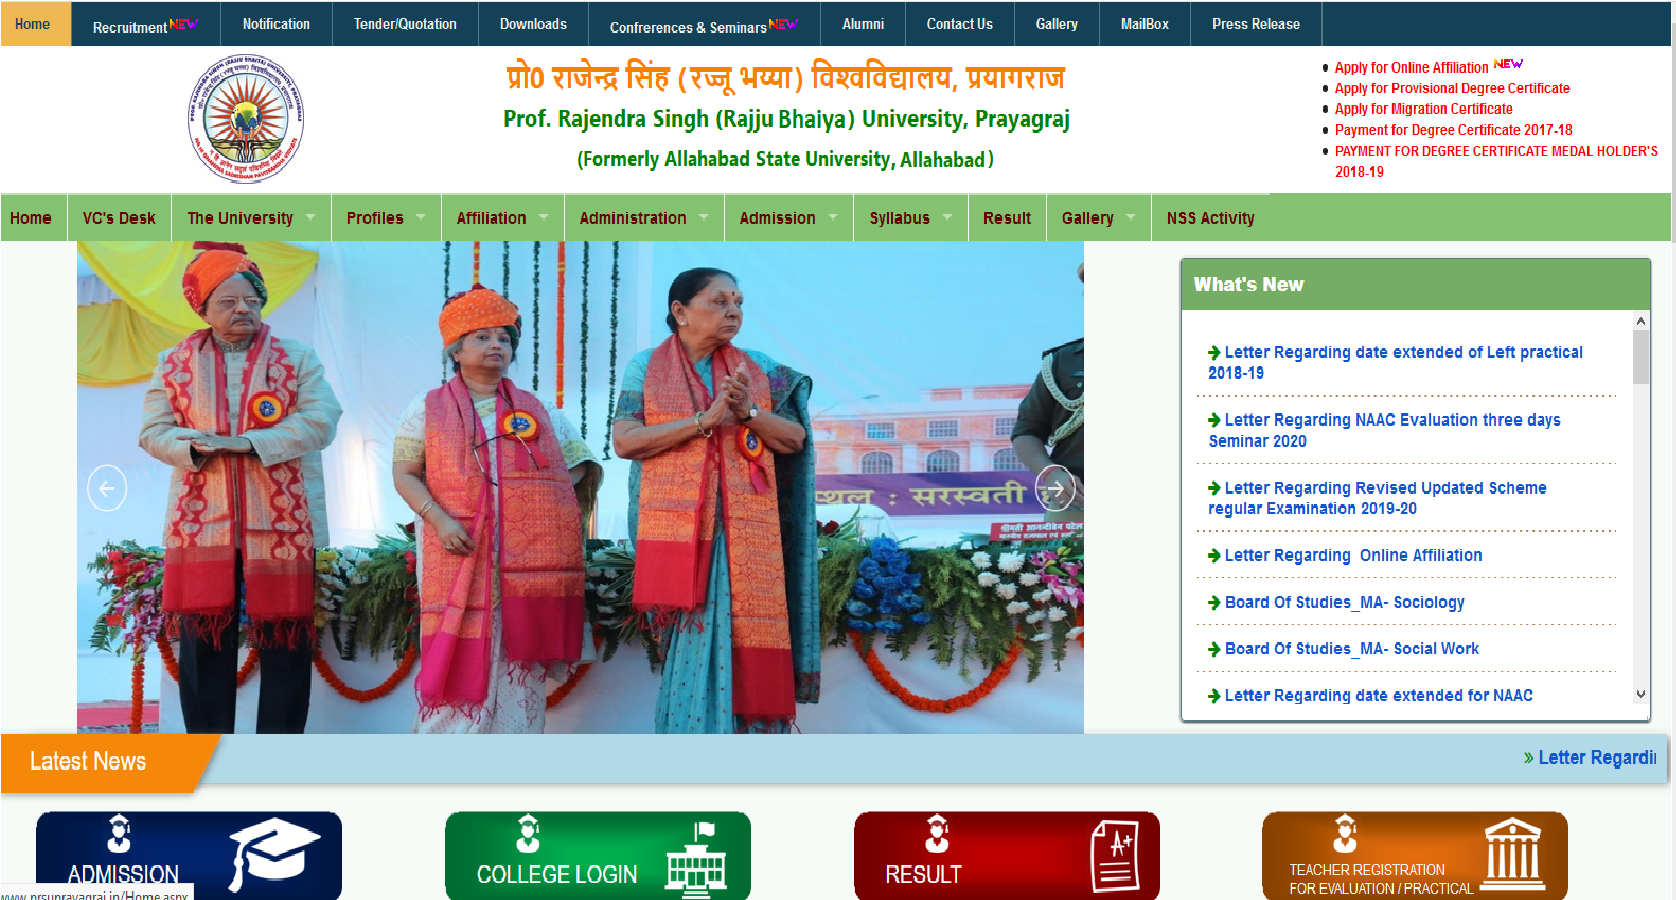Click the ADMISSION tile button

coord(189,855)
